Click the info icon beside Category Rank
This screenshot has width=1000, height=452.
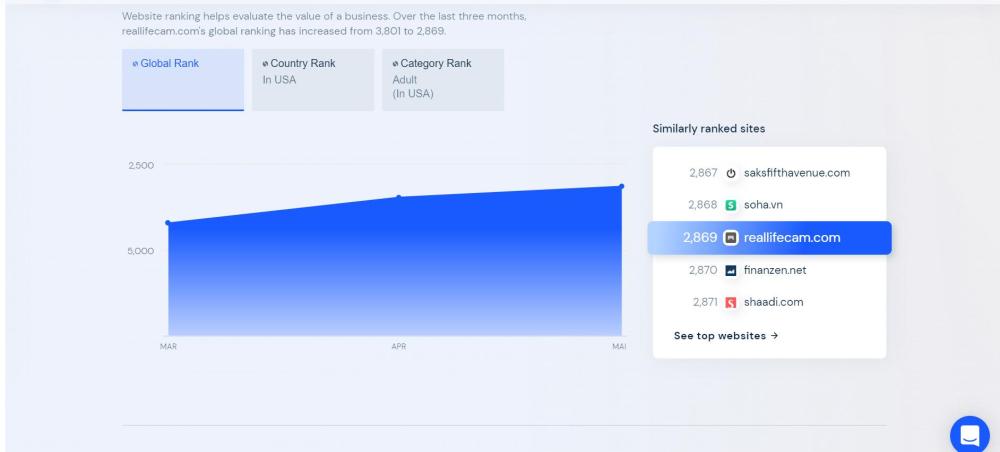[x=395, y=64]
